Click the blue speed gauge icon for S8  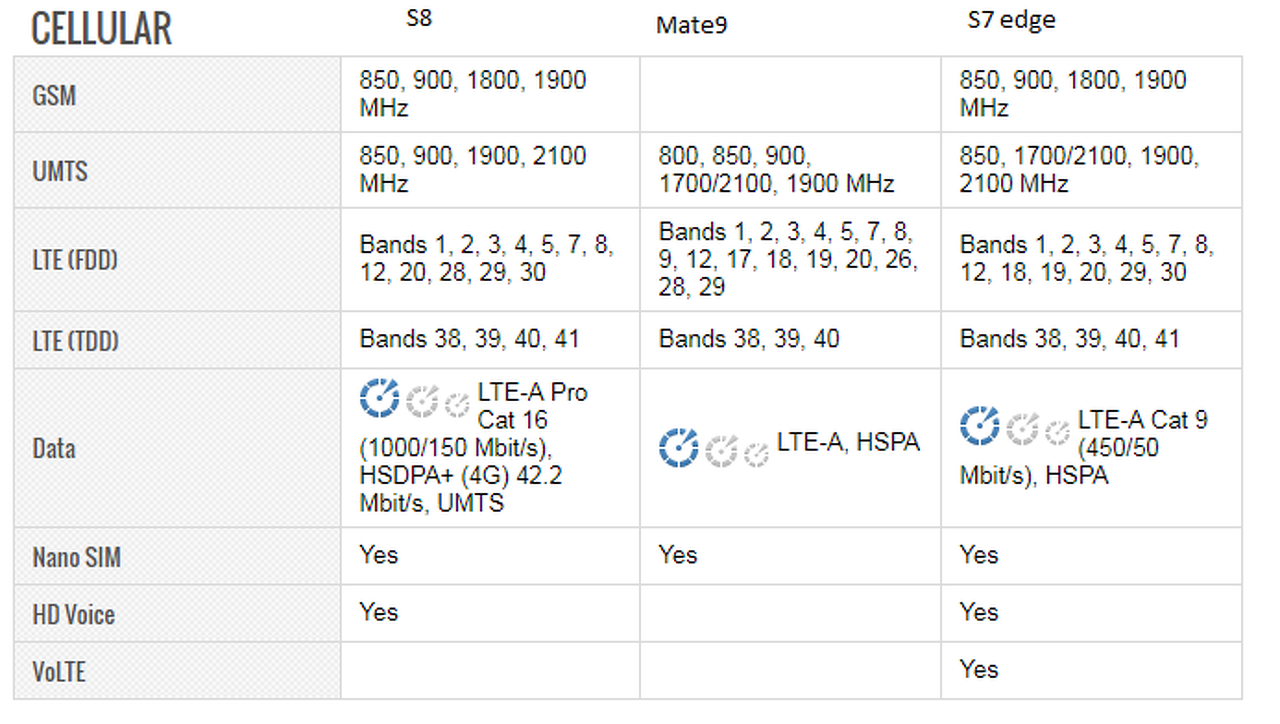tap(379, 398)
